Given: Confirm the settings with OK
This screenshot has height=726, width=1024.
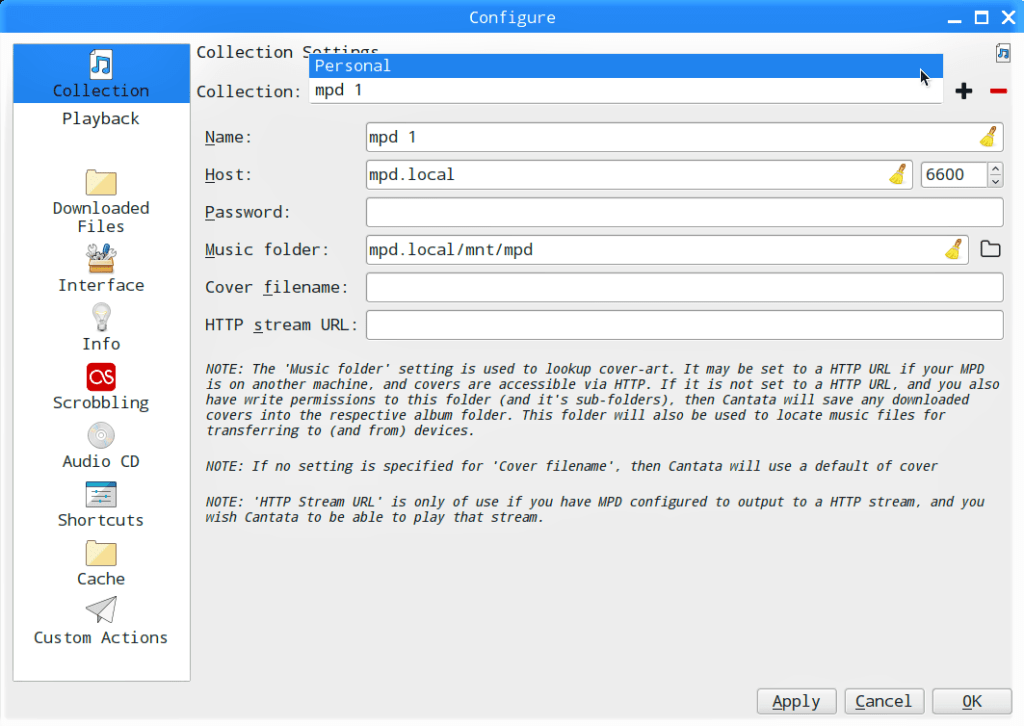Looking at the screenshot, I should click(972, 701).
